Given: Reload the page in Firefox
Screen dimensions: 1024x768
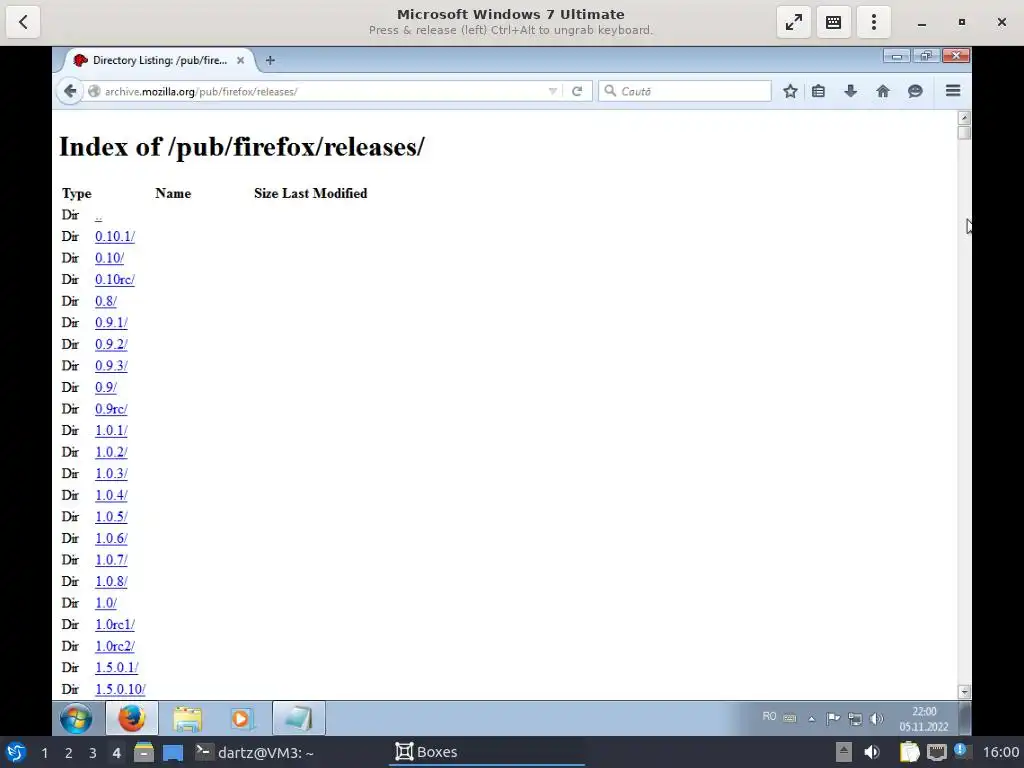Looking at the screenshot, I should click(577, 91).
